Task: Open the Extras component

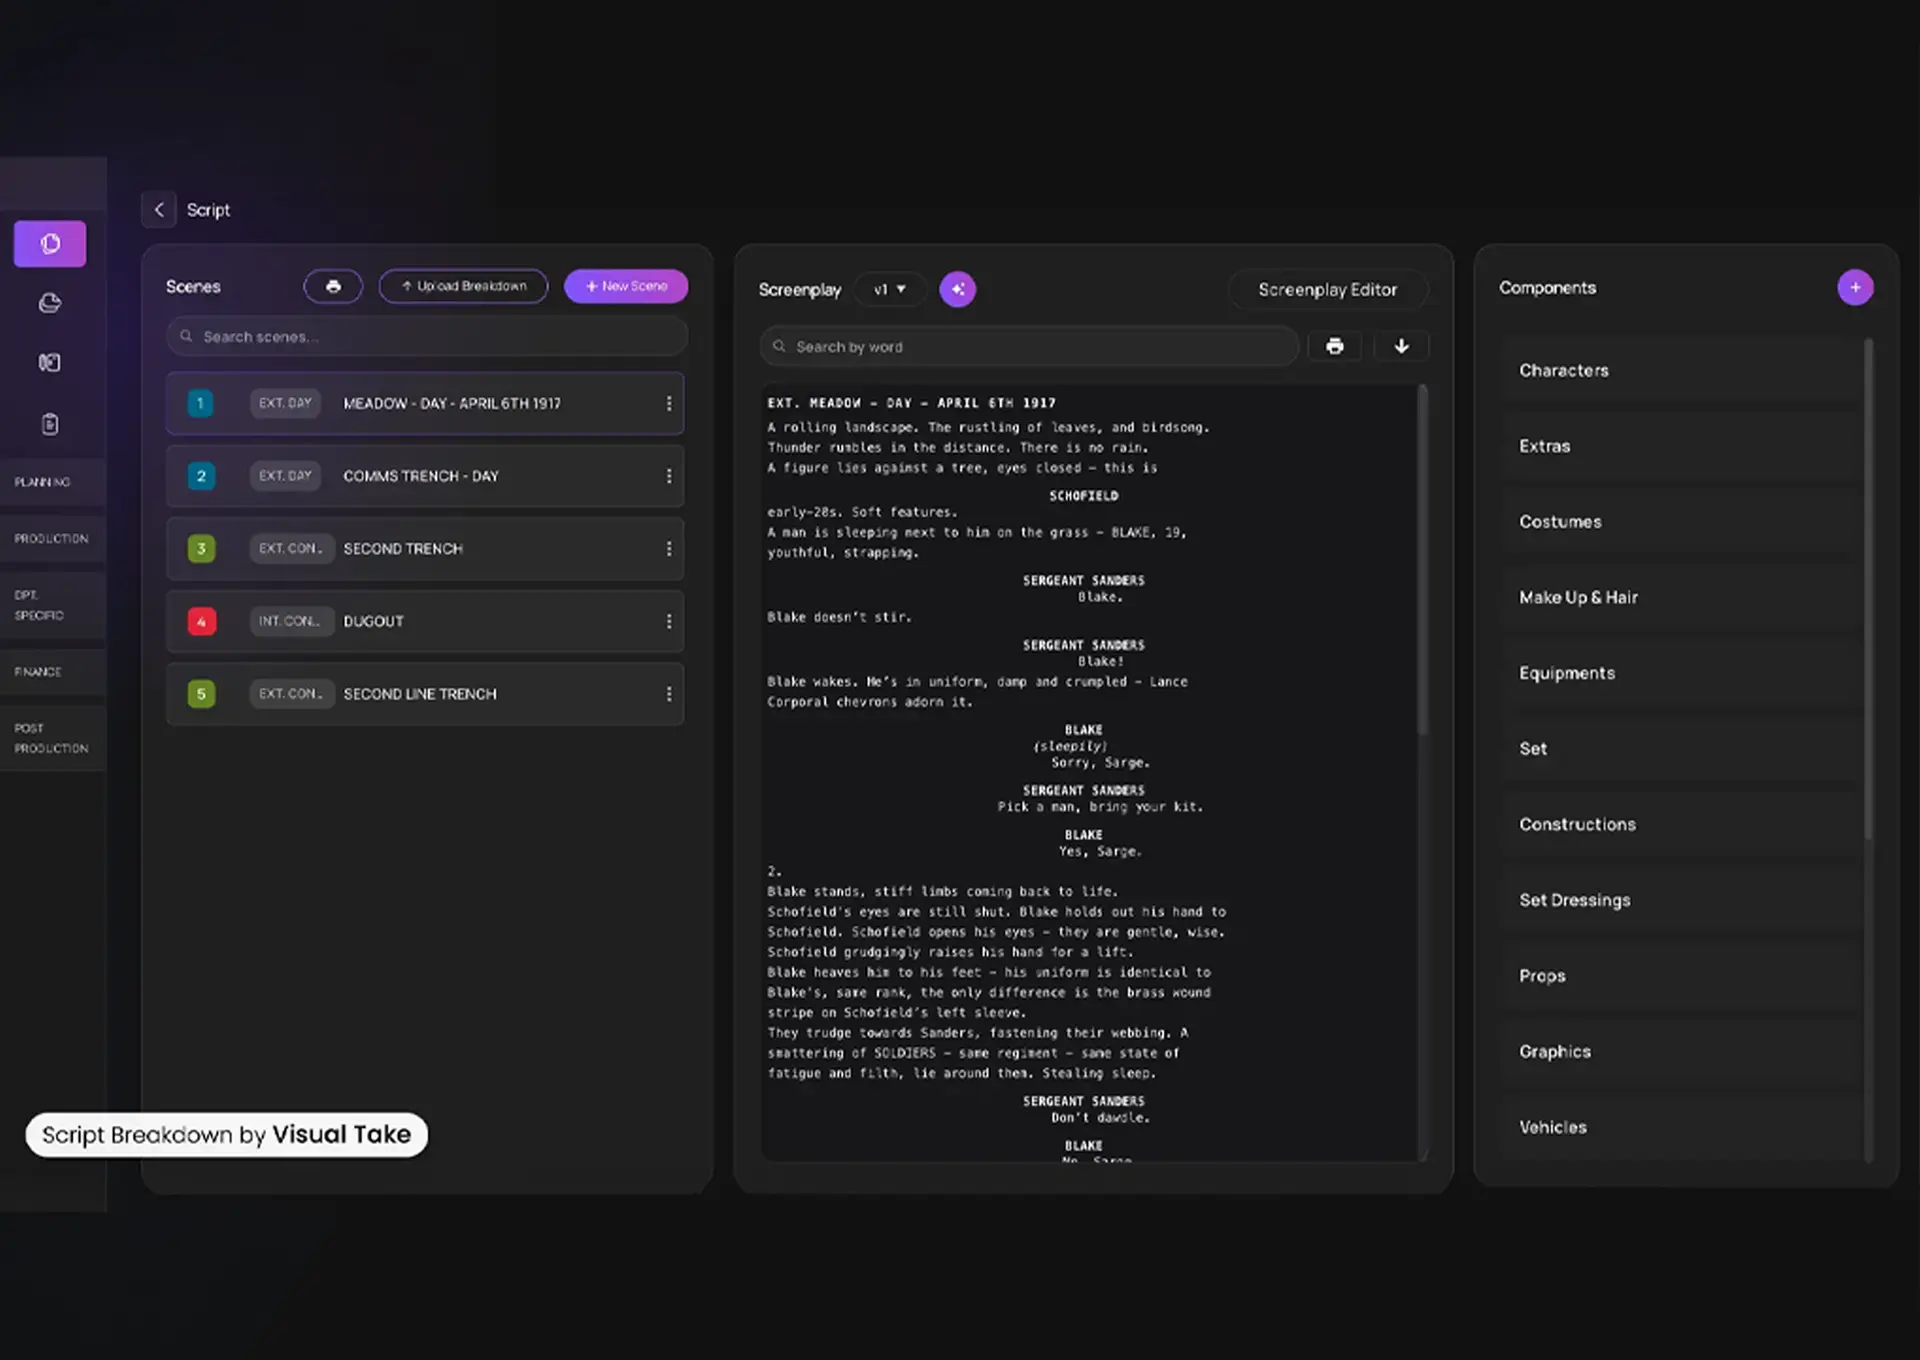Action: [1679, 446]
